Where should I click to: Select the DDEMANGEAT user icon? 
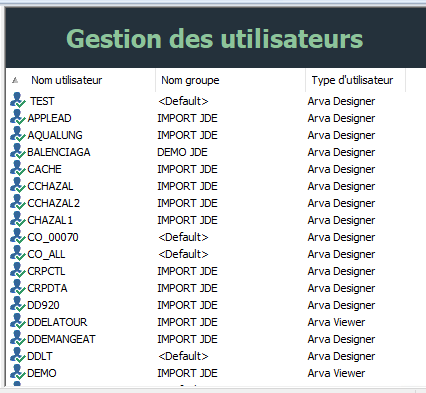pos(18,338)
